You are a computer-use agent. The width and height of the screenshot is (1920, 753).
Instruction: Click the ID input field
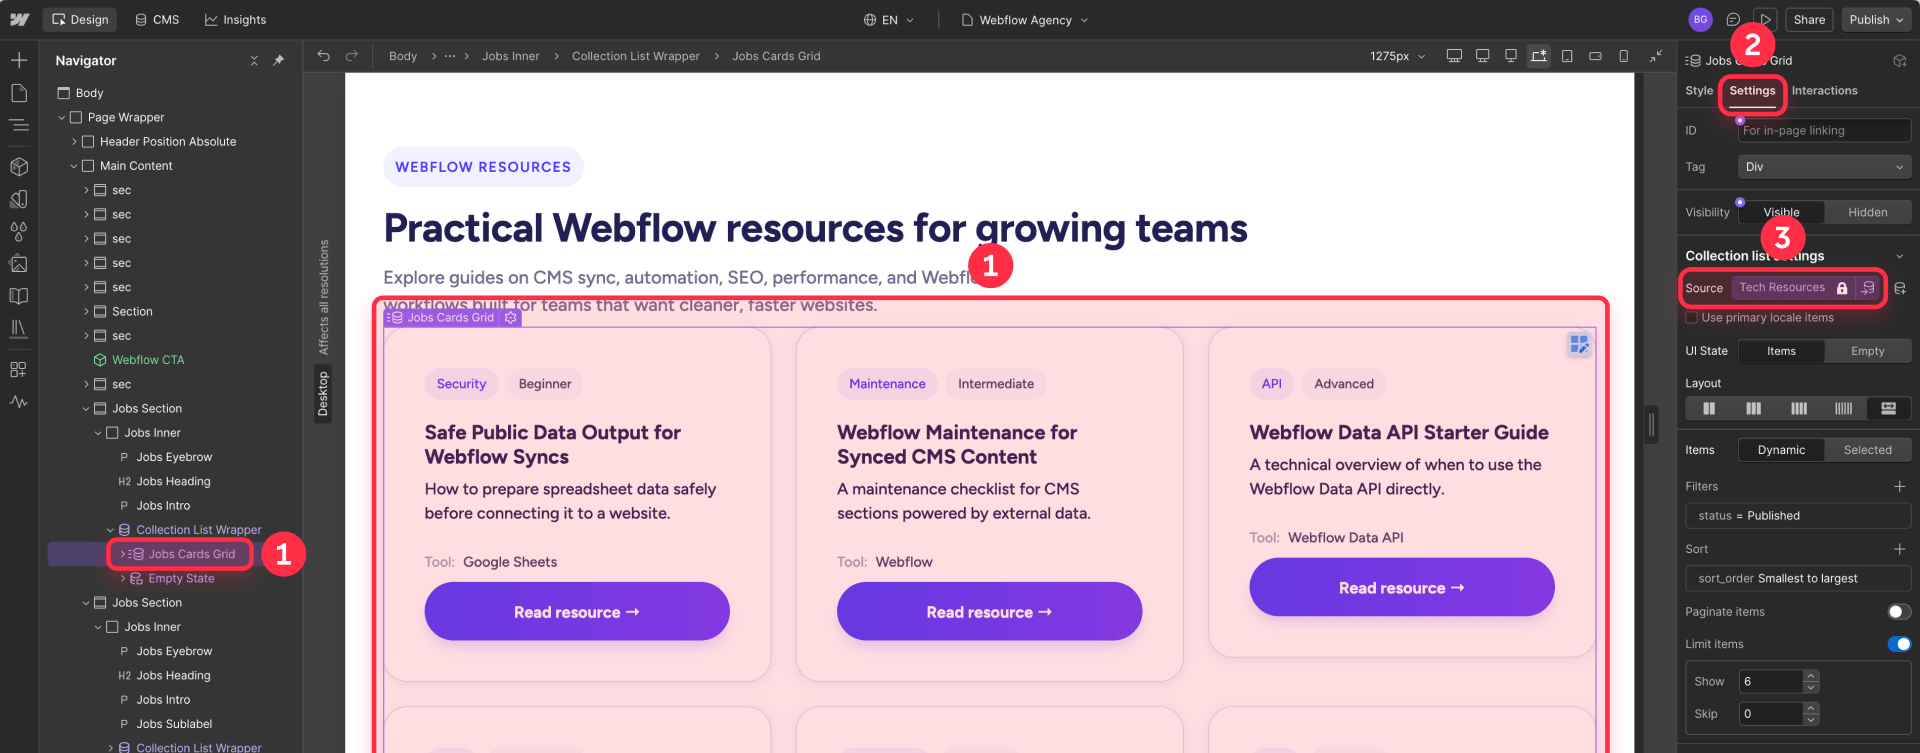(x=1824, y=131)
